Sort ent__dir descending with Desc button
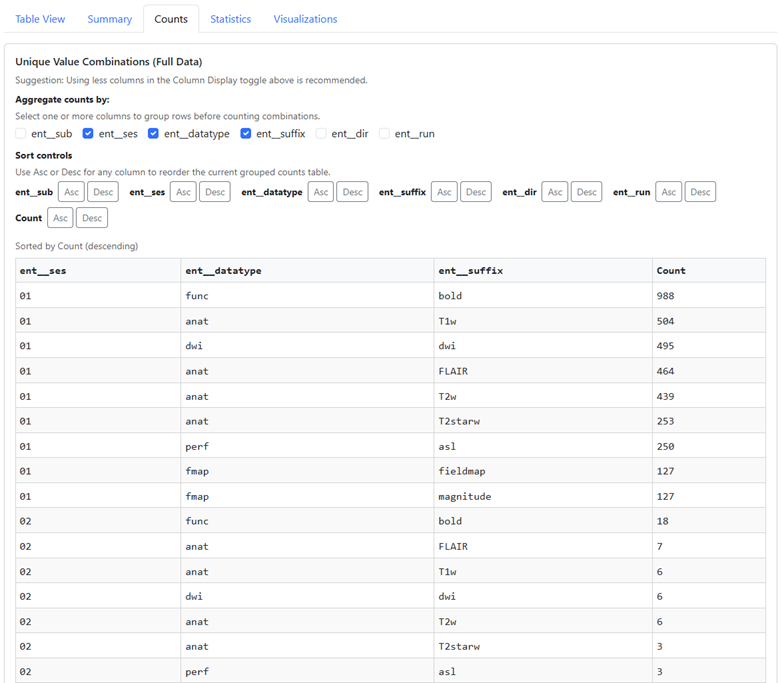Image resolution: width=782 pixels, height=683 pixels. coord(586,192)
